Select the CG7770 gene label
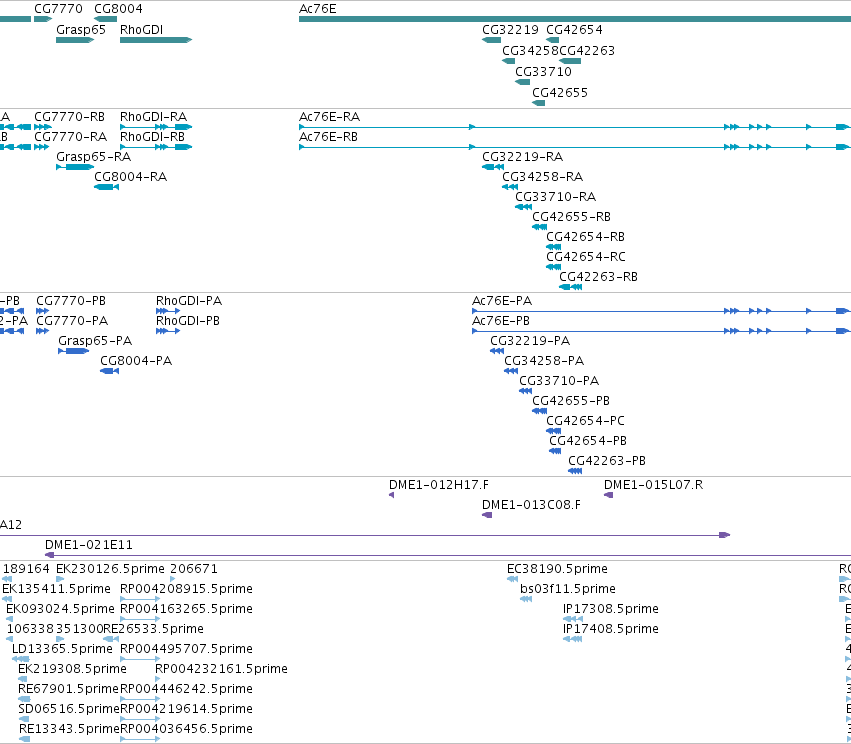 coord(58,9)
